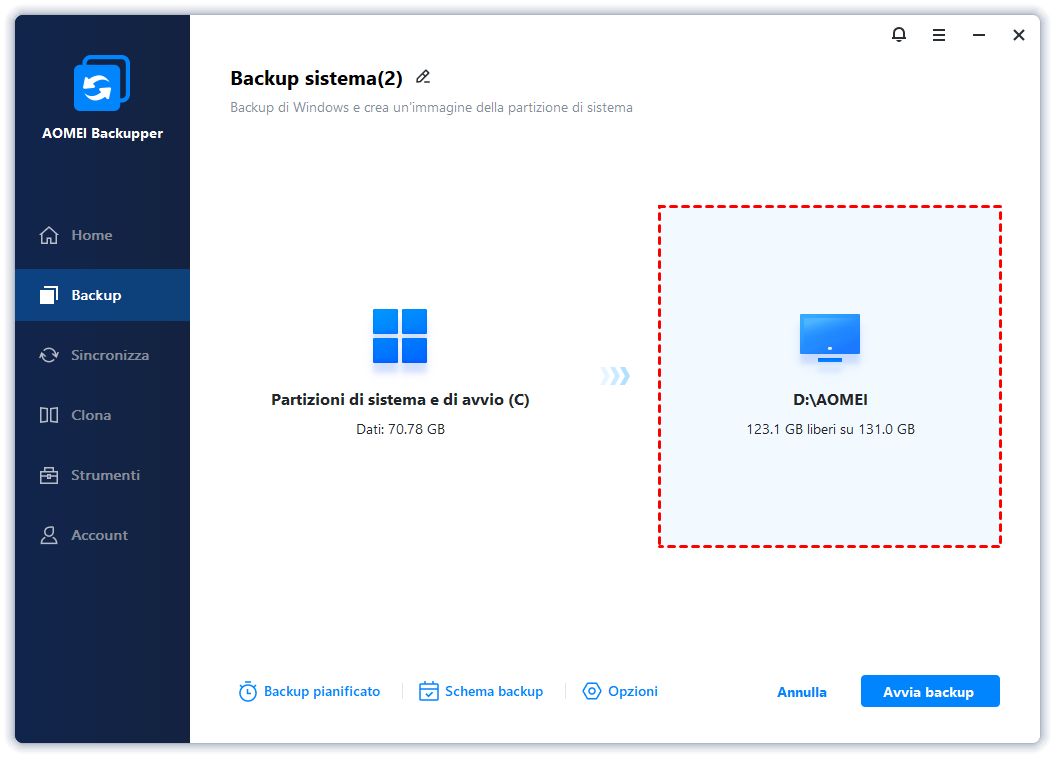The image size is (1055, 758).
Task: Click the pencil icon to rename backup
Action: point(423,77)
